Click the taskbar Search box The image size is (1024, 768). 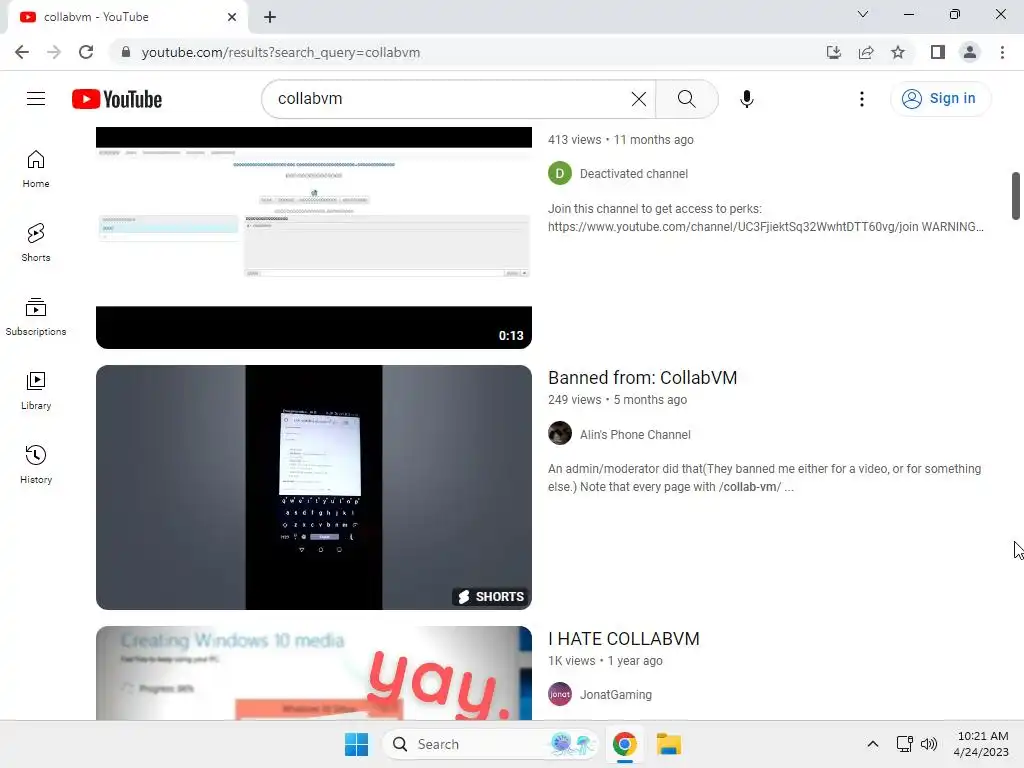pyautogui.click(x=490, y=744)
